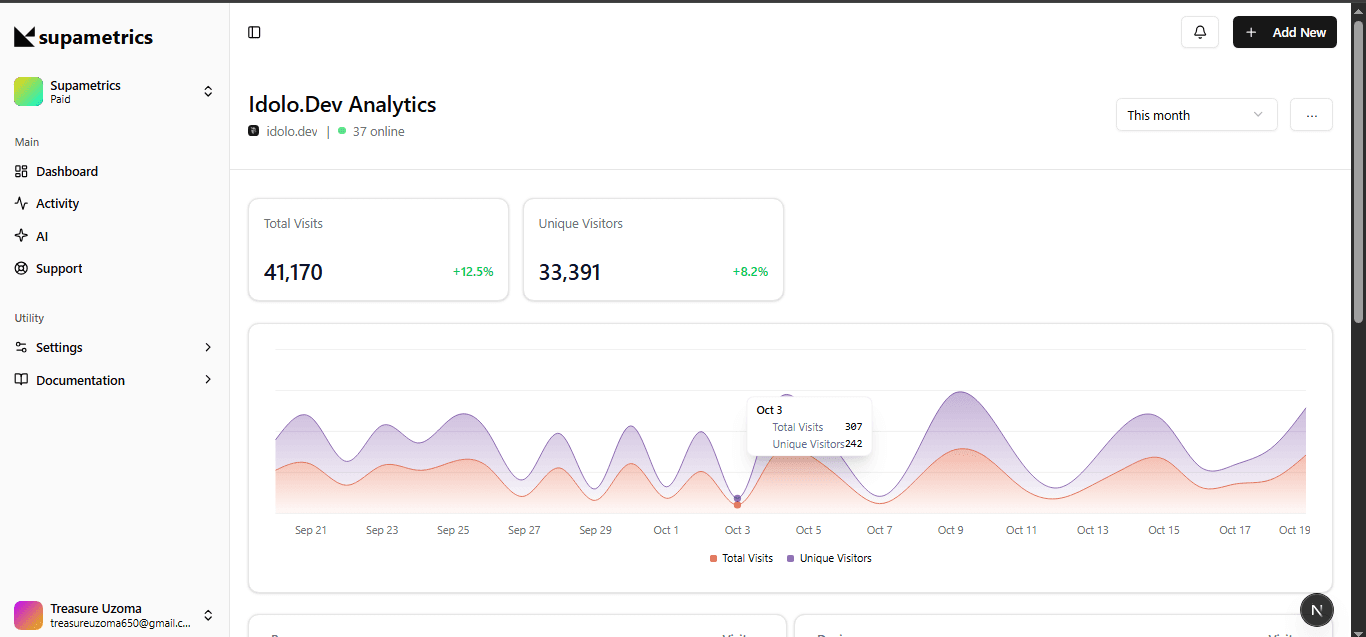Toggle Total Visits series in legend
Viewport: 1366px width, 637px height.
tap(741, 558)
